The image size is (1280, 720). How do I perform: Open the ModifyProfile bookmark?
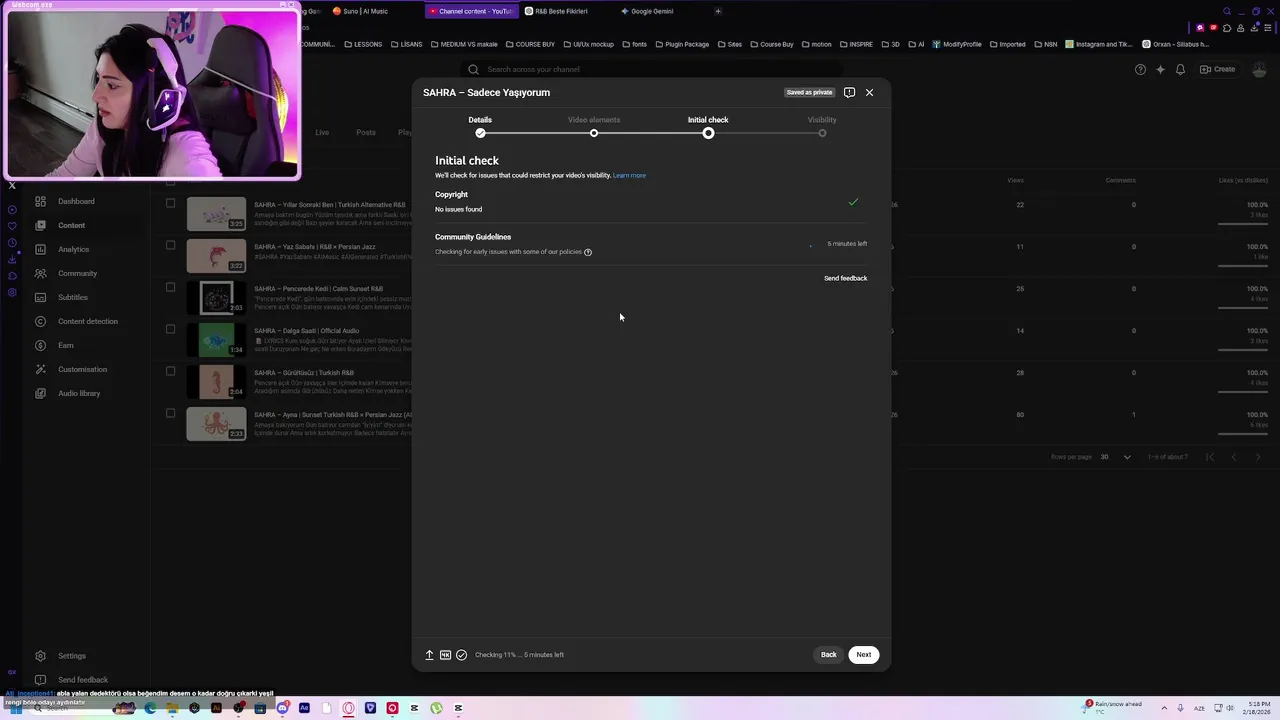click(x=957, y=44)
